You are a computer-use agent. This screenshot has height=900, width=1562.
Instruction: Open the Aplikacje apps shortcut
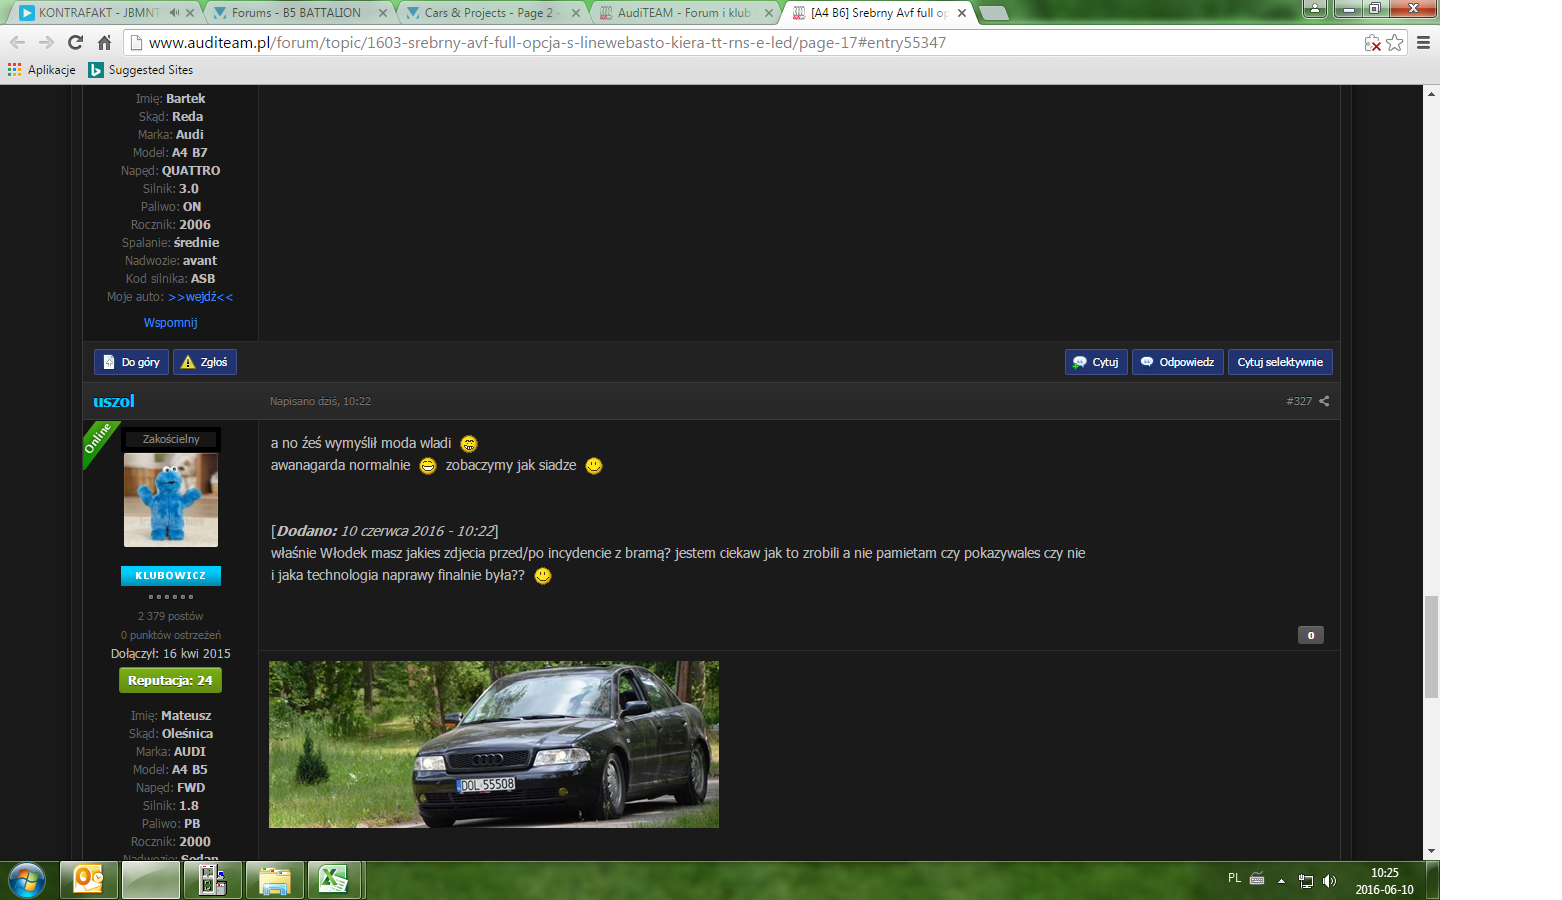coord(42,70)
